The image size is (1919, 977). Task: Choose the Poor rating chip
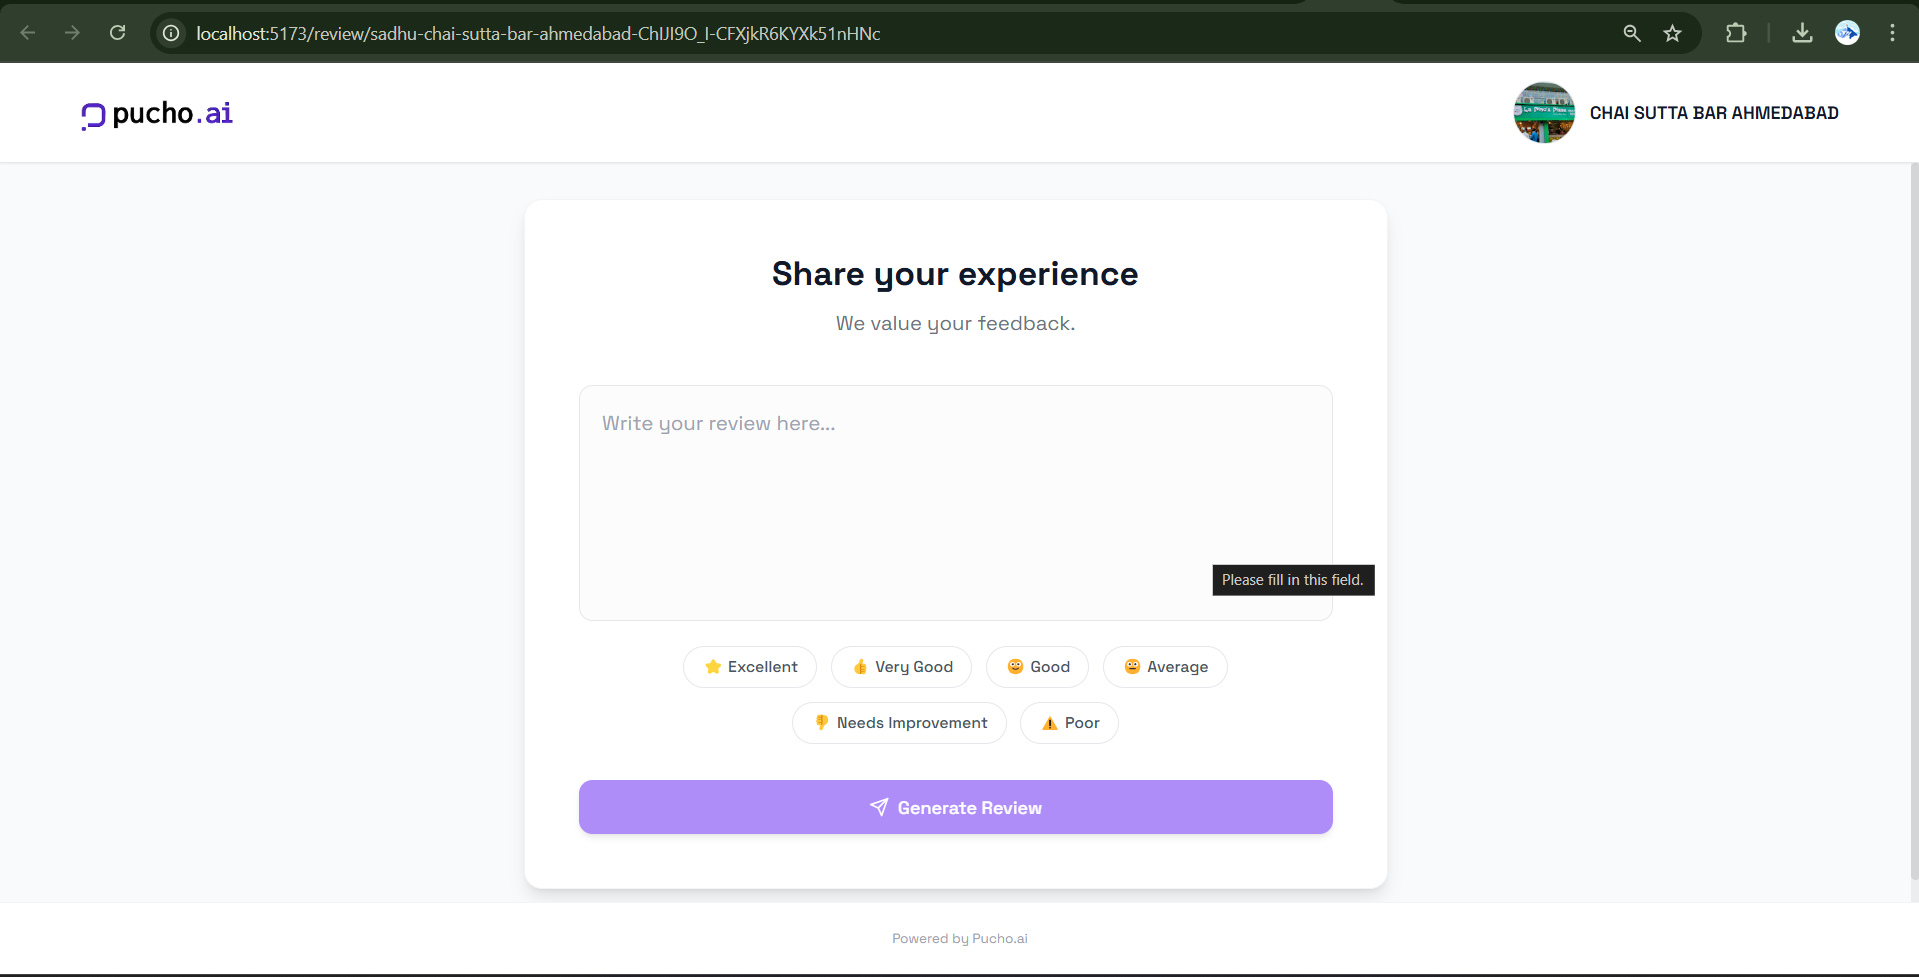tap(1069, 723)
